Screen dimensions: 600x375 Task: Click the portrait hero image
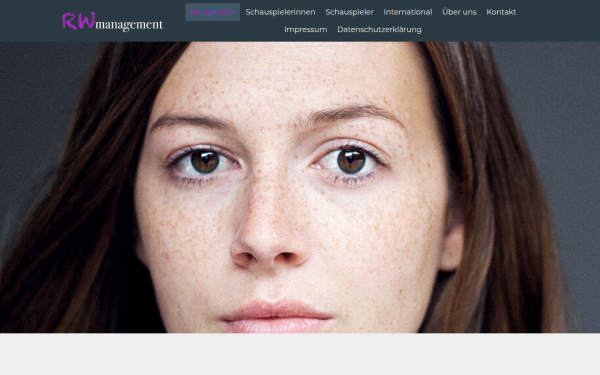point(300,187)
